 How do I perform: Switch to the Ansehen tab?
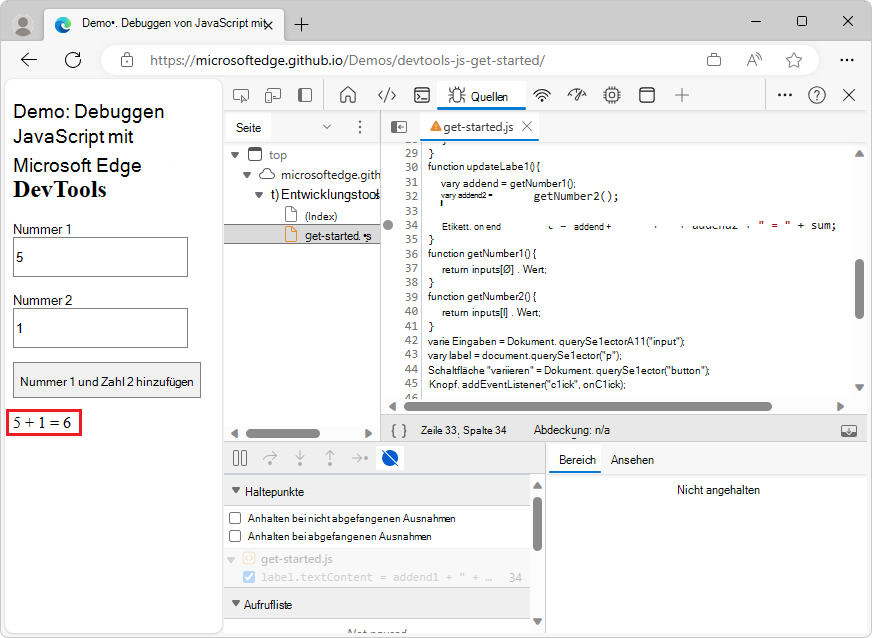pos(632,460)
